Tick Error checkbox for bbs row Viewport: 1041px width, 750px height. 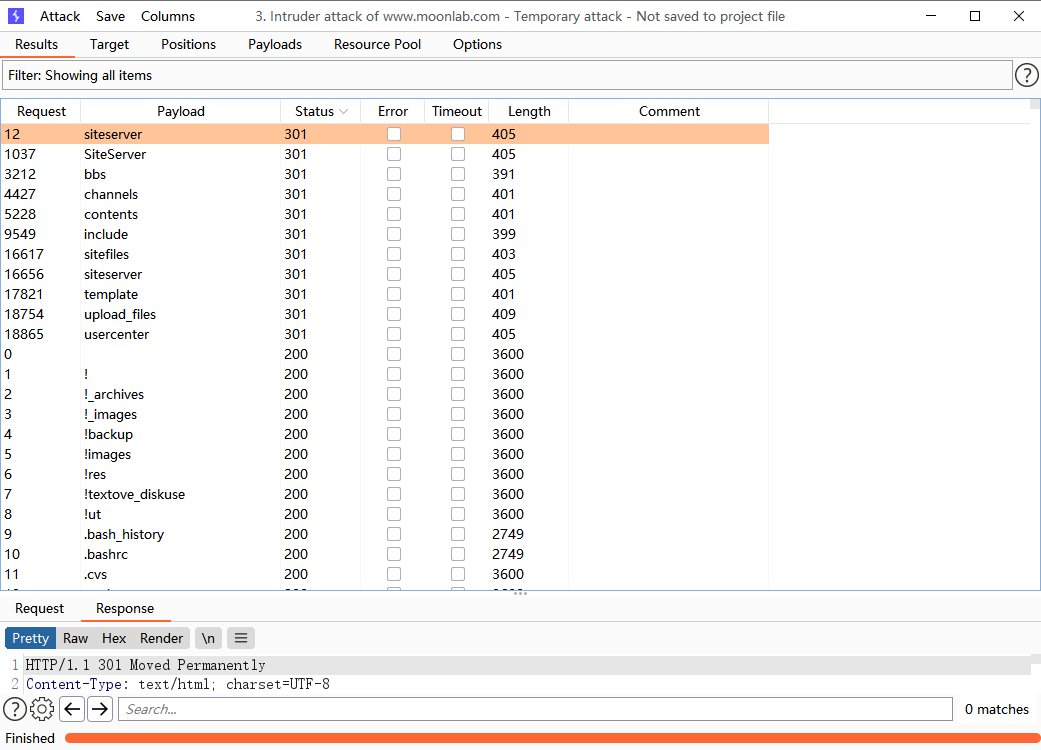tap(394, 174)
